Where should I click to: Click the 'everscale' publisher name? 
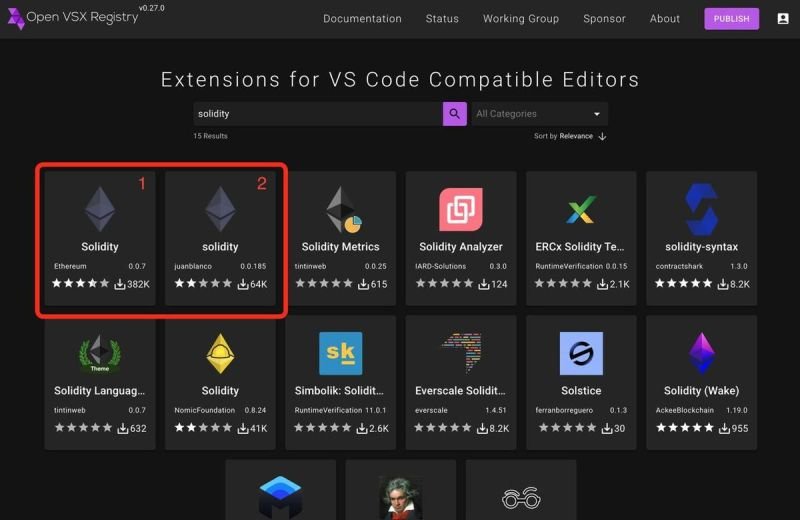431,410
